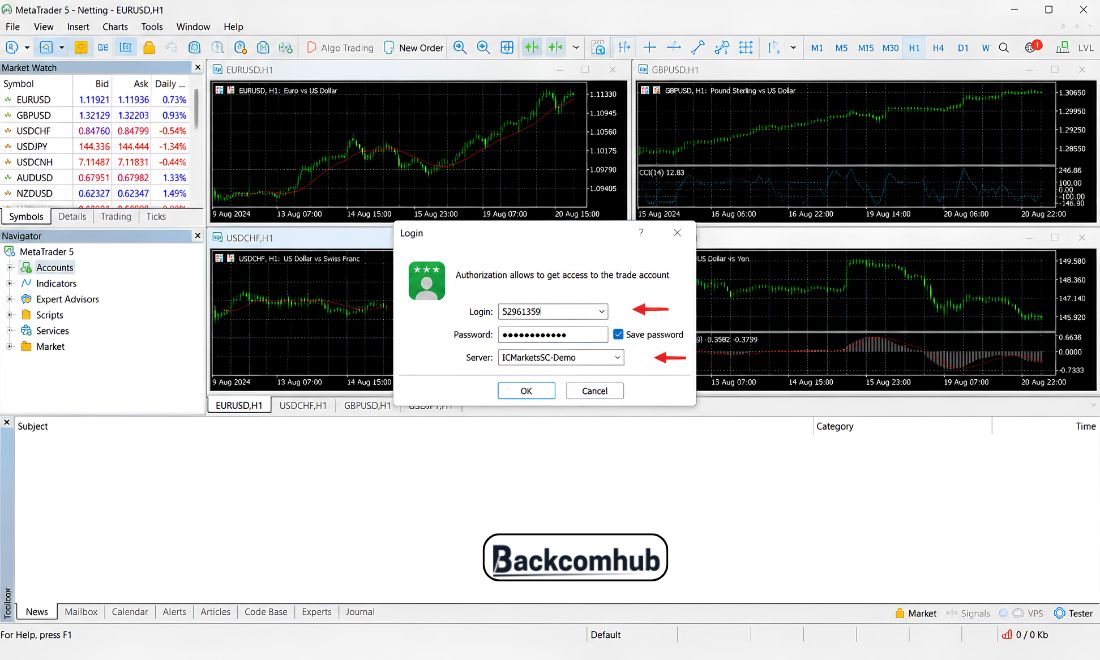Select the Fibonacci grid drawing tool
Image resolution: width=1100 pixels, height=660 pixels.
click(746, 48)
